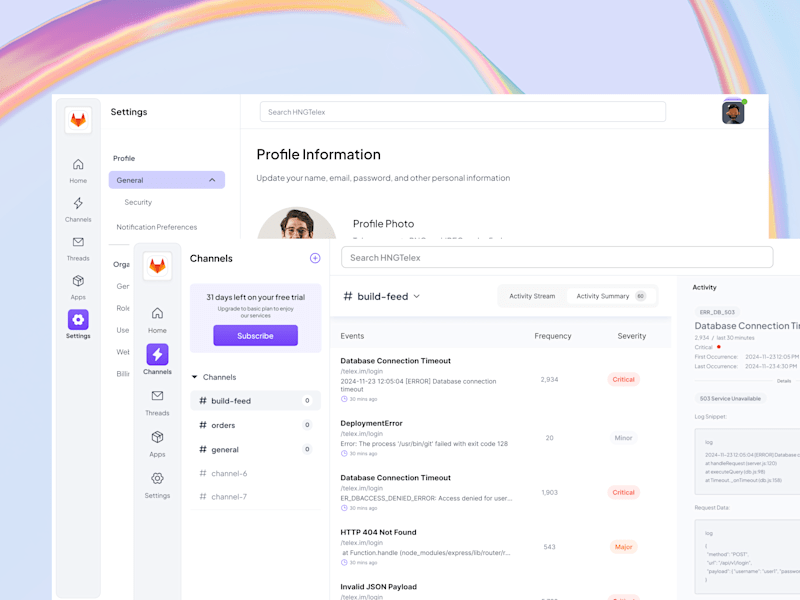Click the Minor severity badge
800x600 pixels.
(623, 438)
